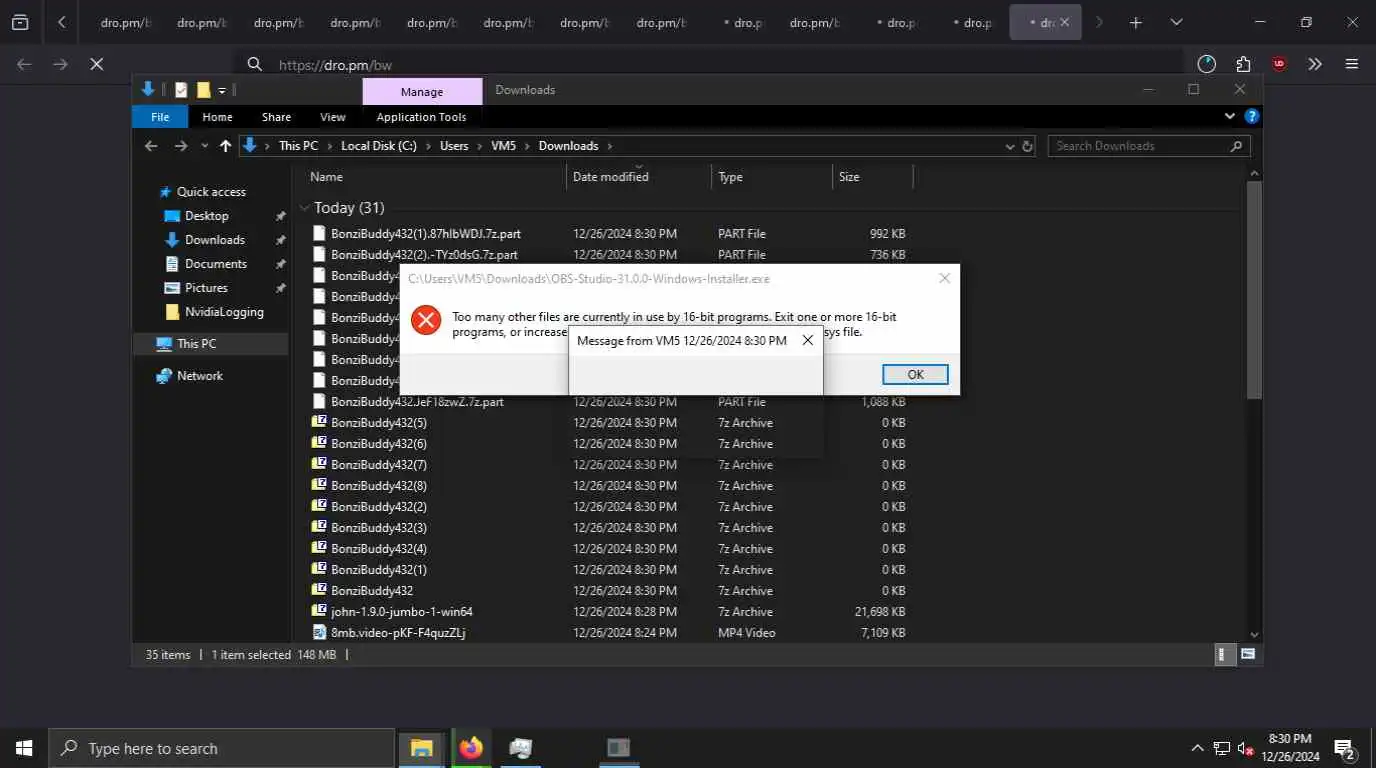Click the file list scrollbar down arrow
Image resolution: width=1376 pixels, height=768 pixels.
click(1255, 634)
